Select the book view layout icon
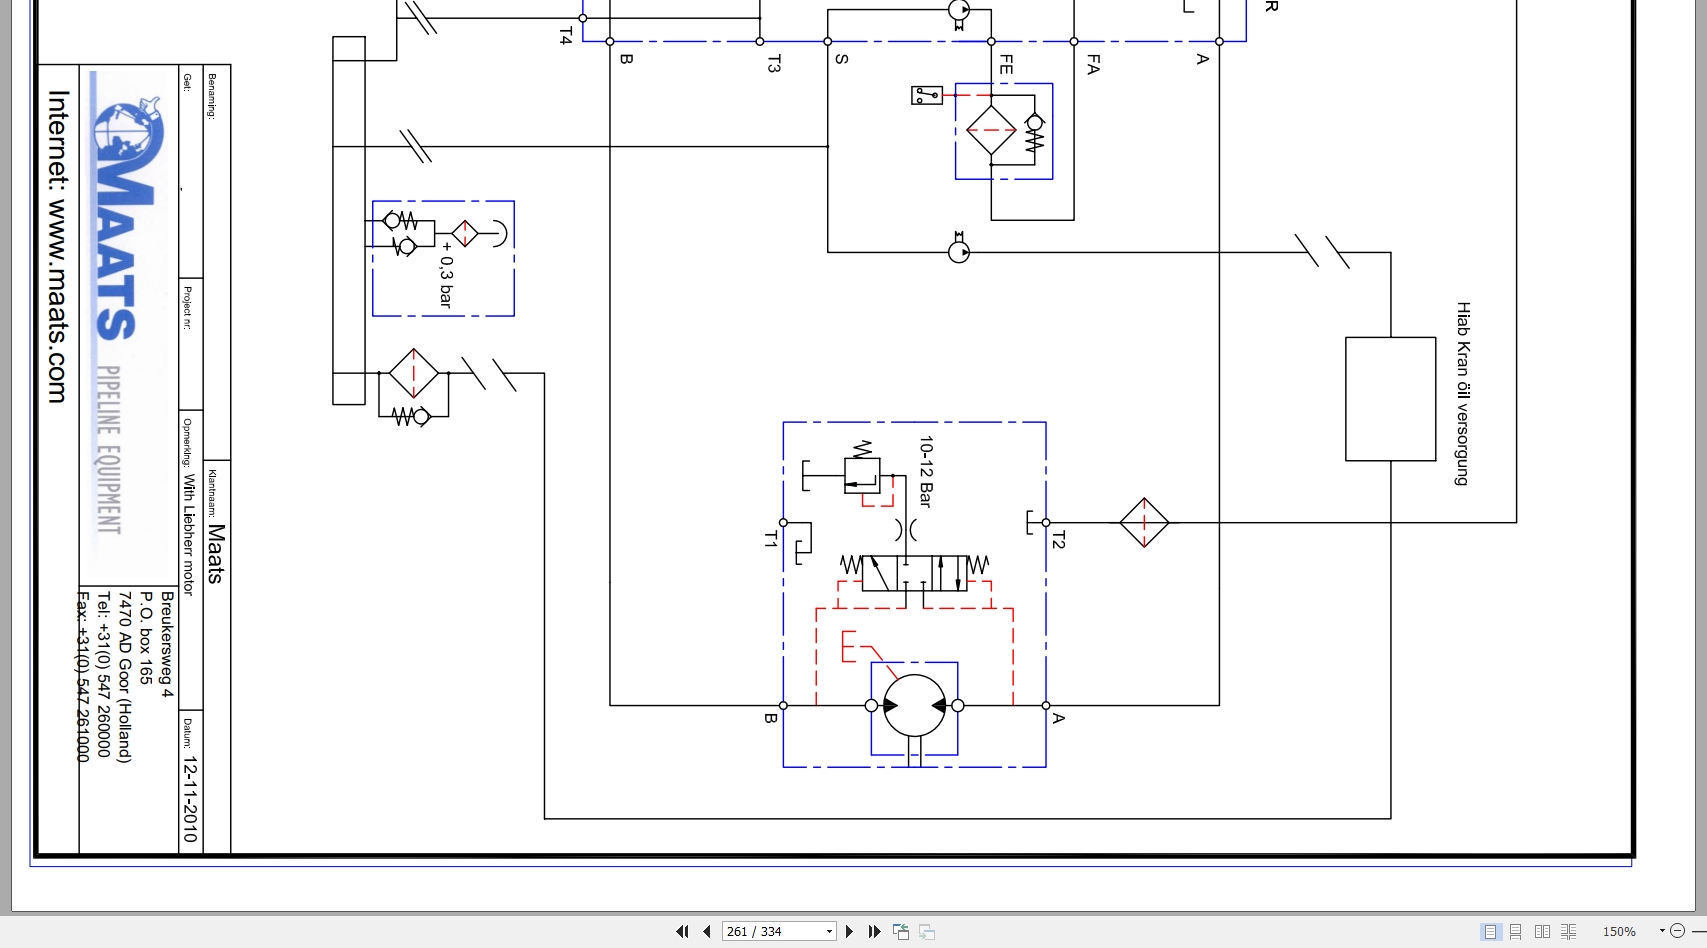 1567,931
